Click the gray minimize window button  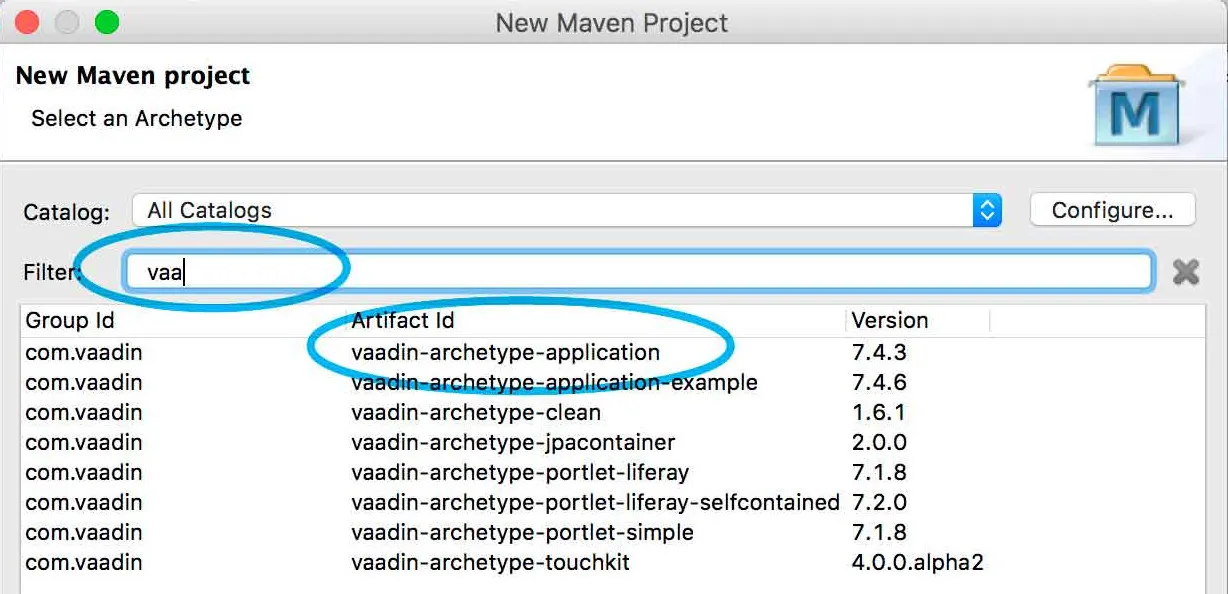tap(67, 22)
